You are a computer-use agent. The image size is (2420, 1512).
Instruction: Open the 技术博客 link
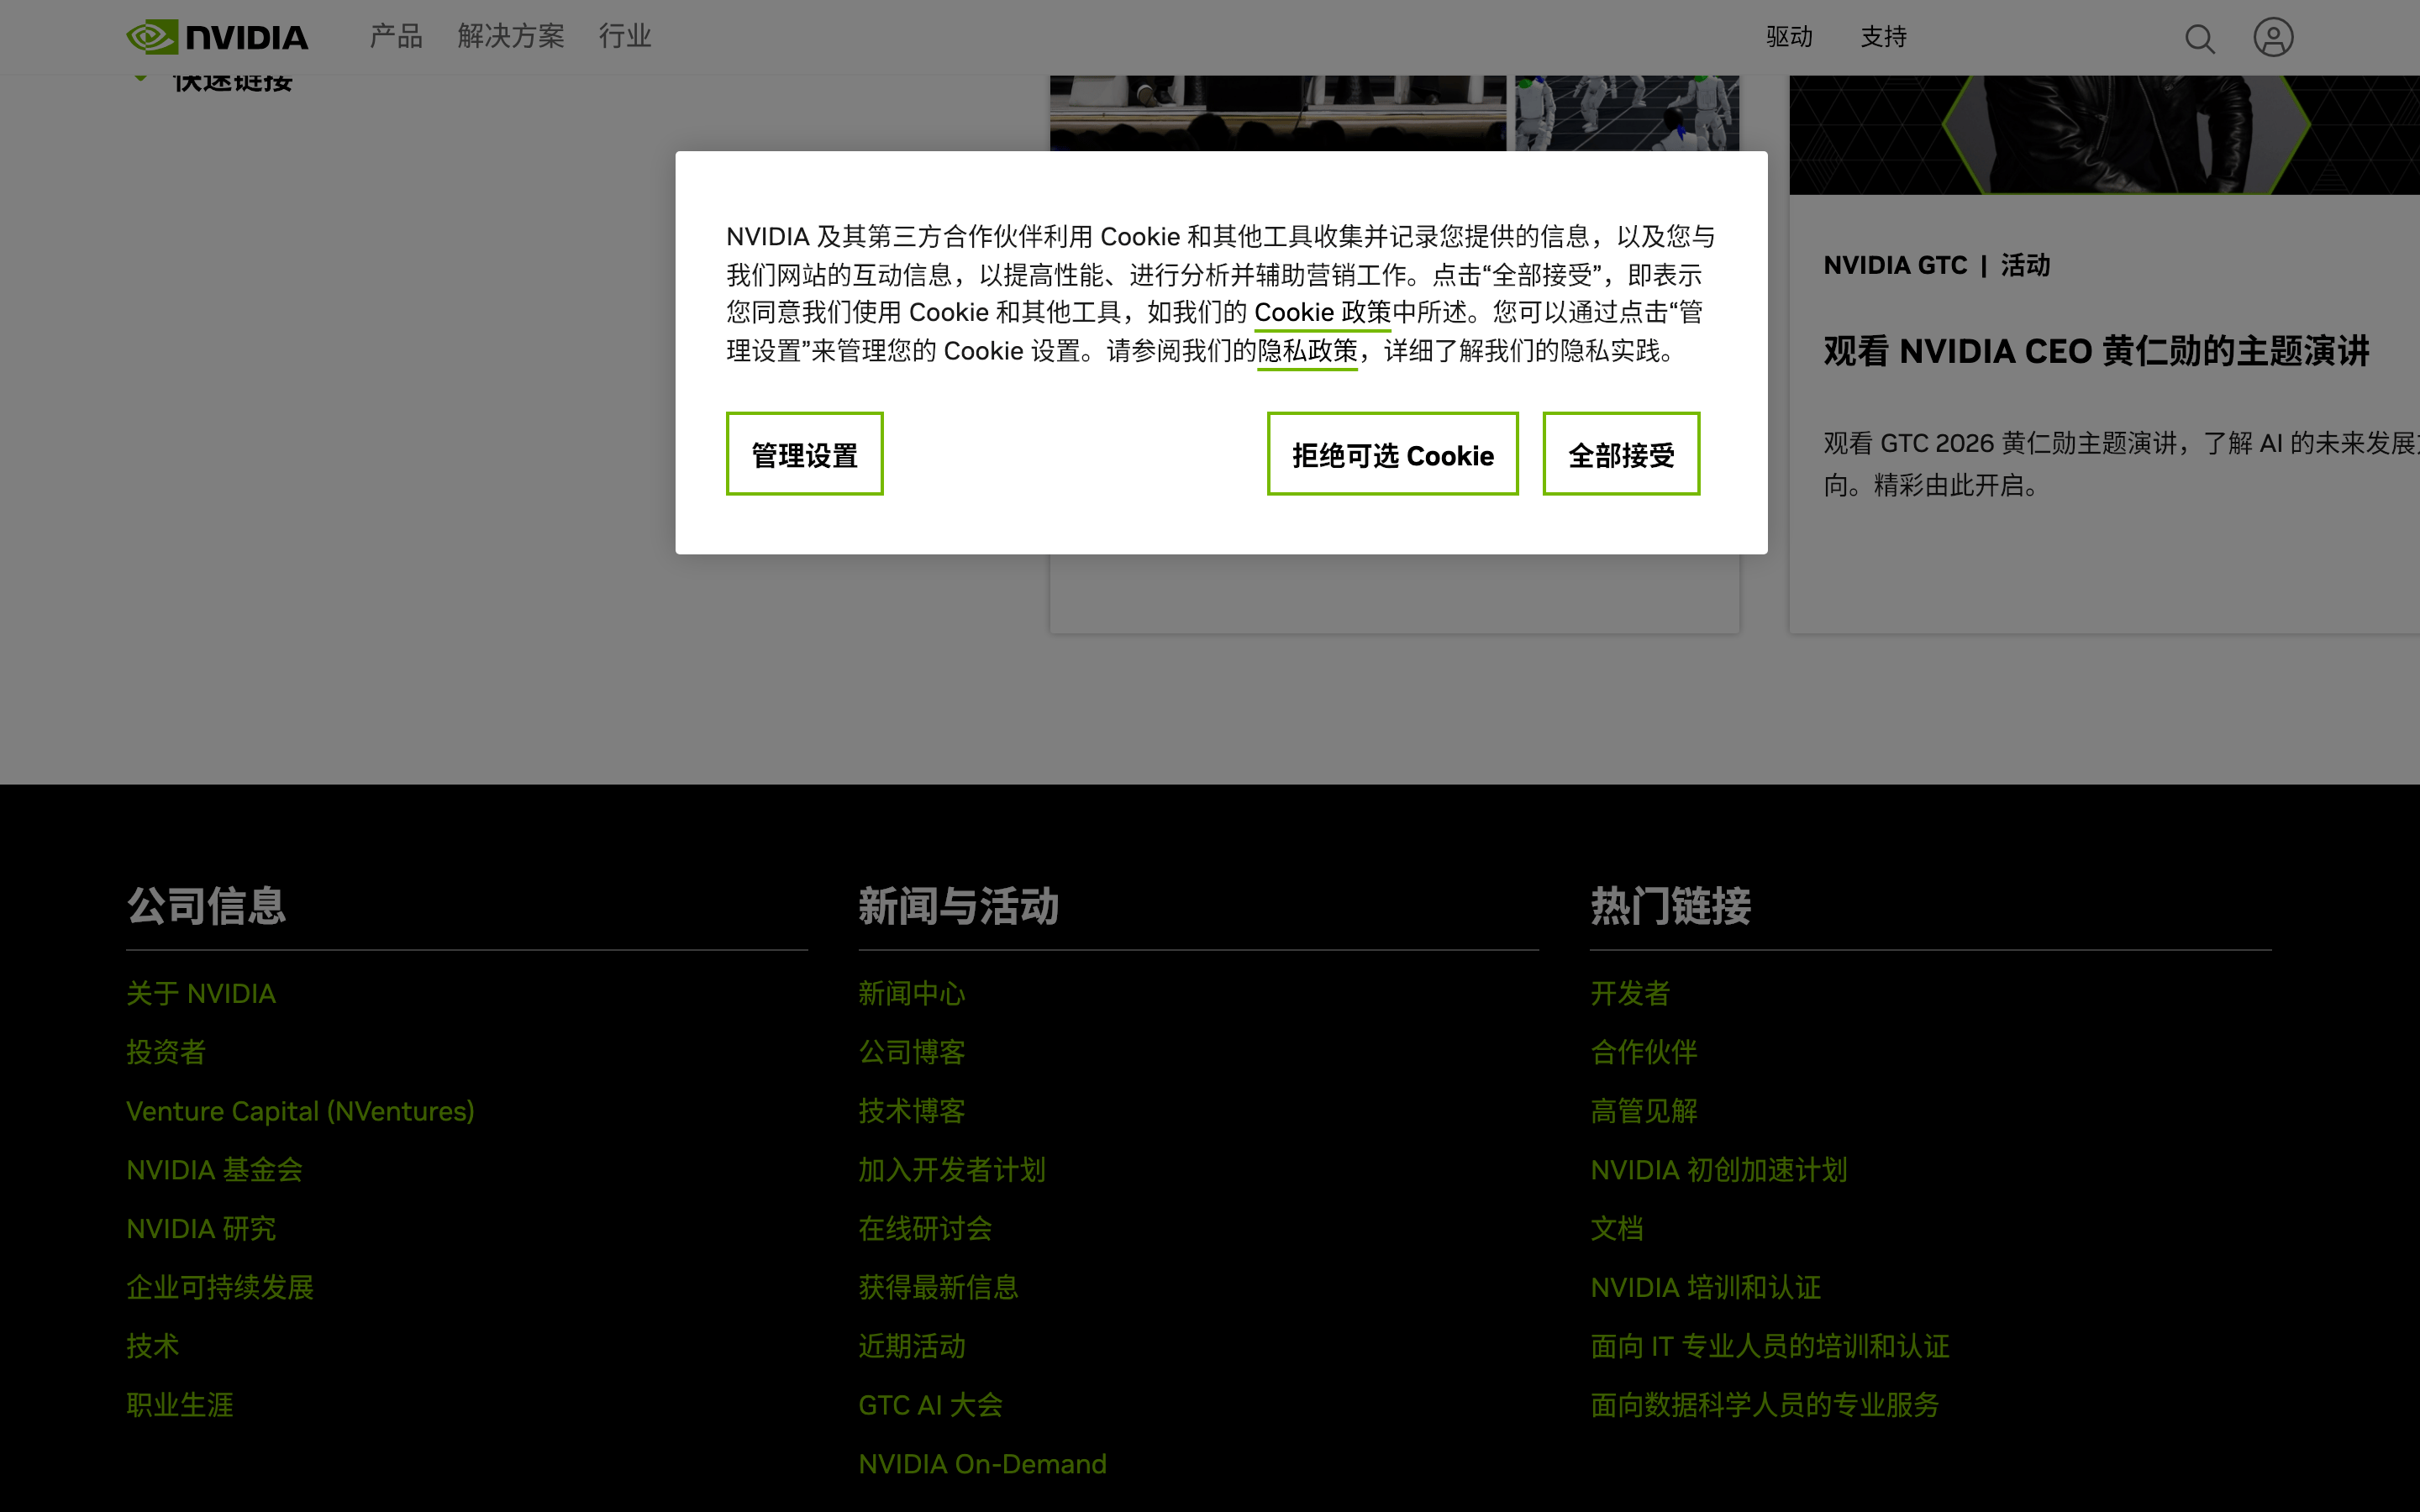coord(912,1111)
